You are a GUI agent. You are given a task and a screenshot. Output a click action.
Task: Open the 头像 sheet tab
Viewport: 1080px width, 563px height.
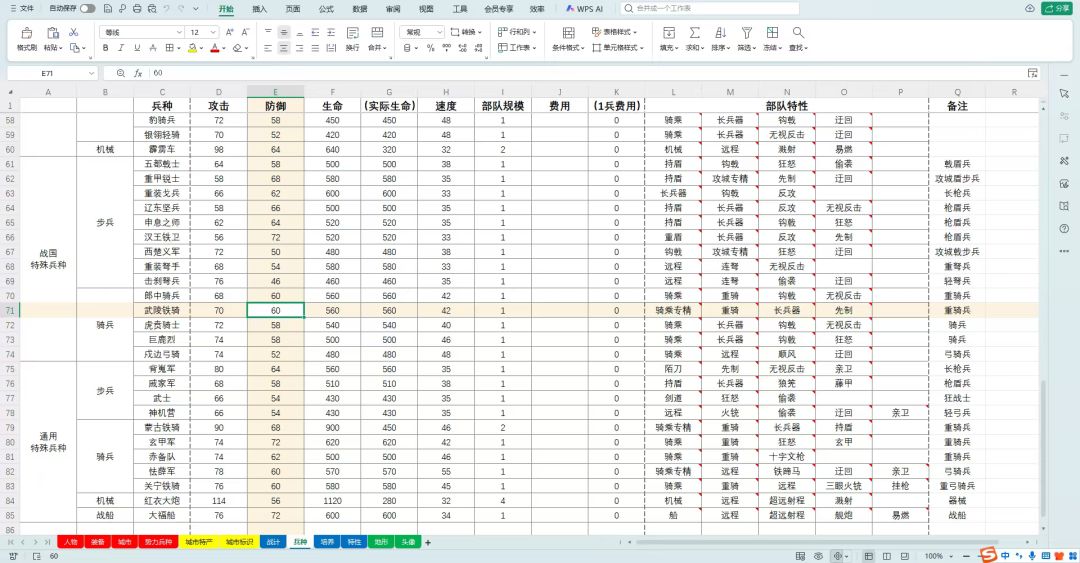pyautogui.click(x=408, y=542)
